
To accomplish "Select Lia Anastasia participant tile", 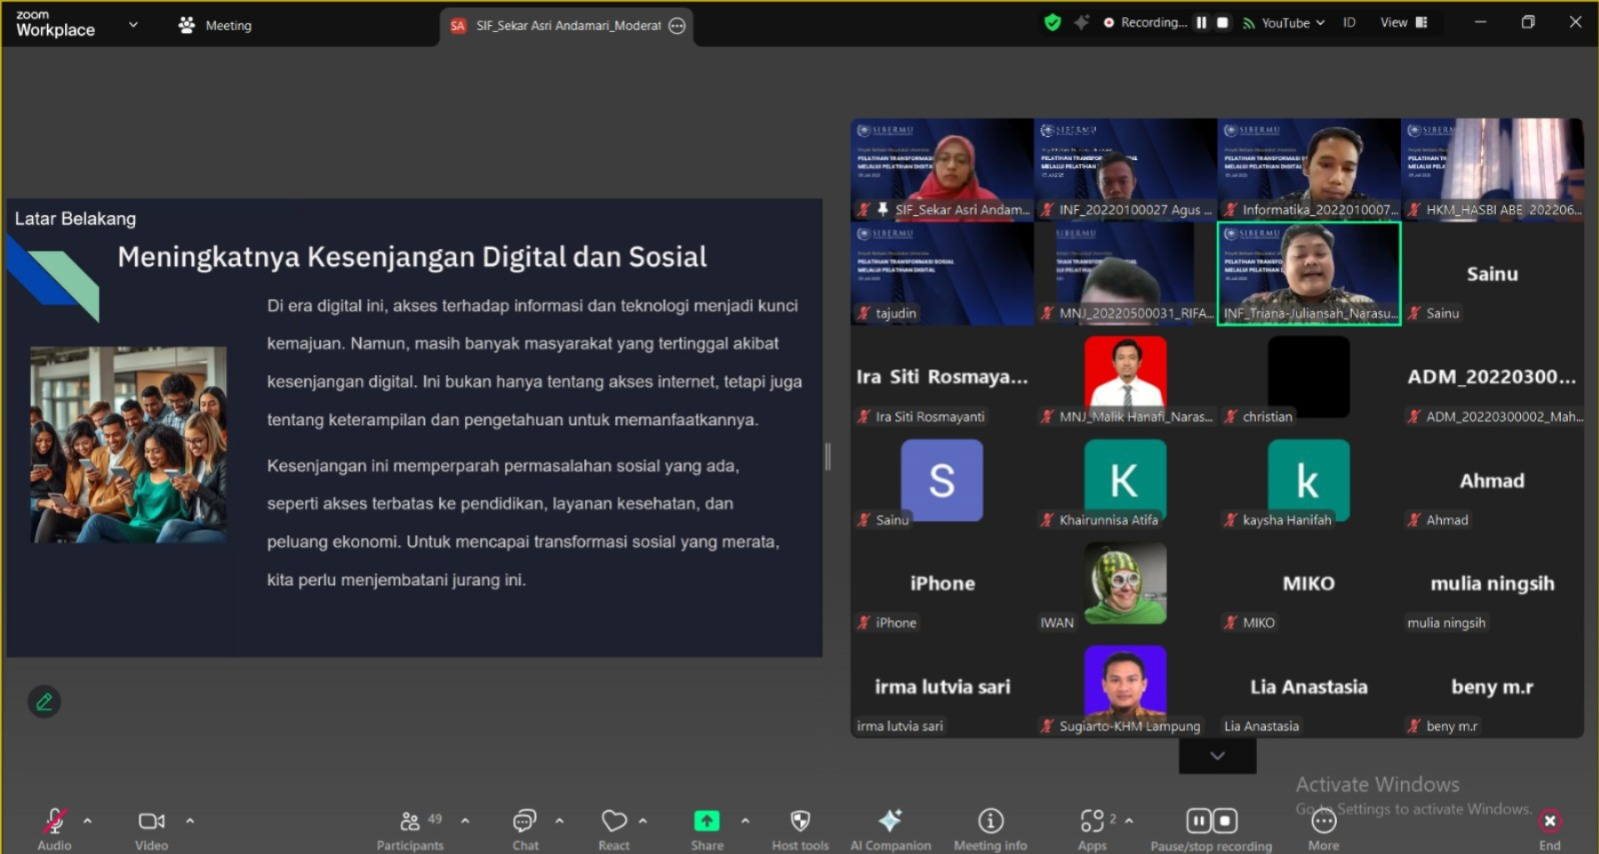I will (x=1309, y=687).
